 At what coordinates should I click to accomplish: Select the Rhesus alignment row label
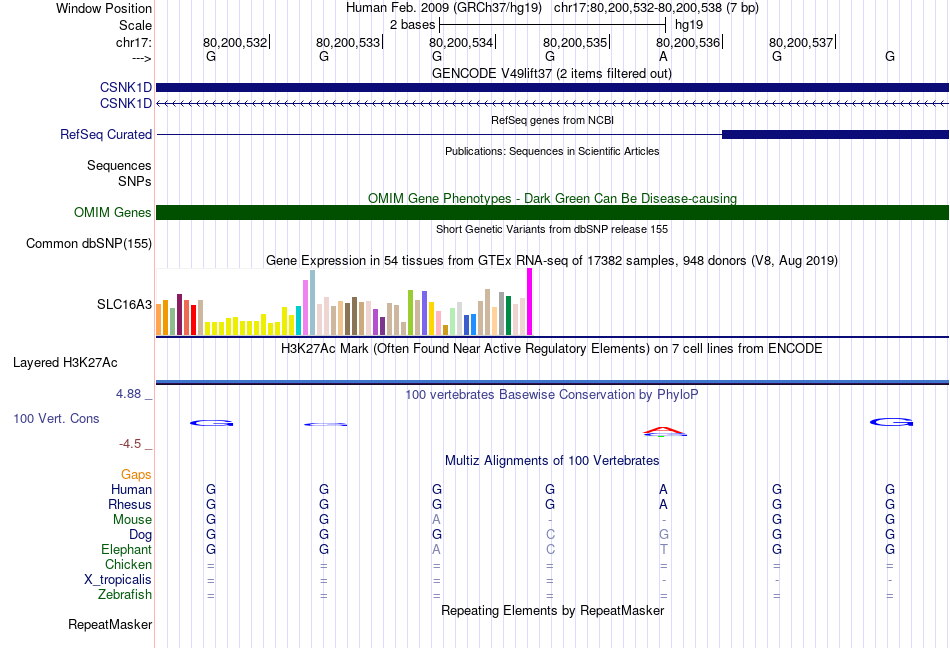click(x=130, y=504)
